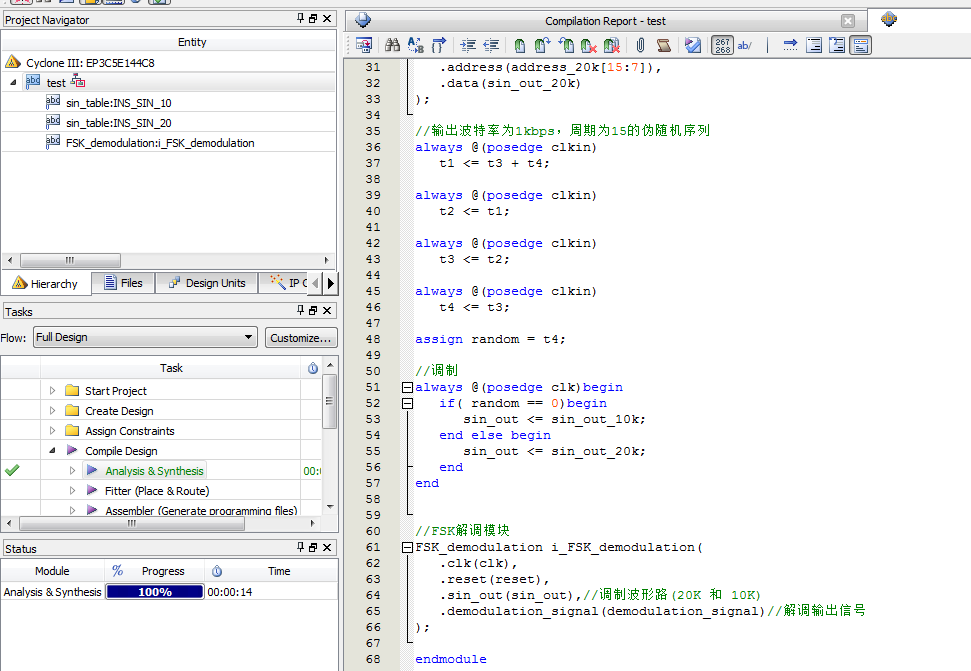Click the tab scroll arrow in Project Navigator
The height and width of the screenshot is (671, 971).
tap(328, 283)
